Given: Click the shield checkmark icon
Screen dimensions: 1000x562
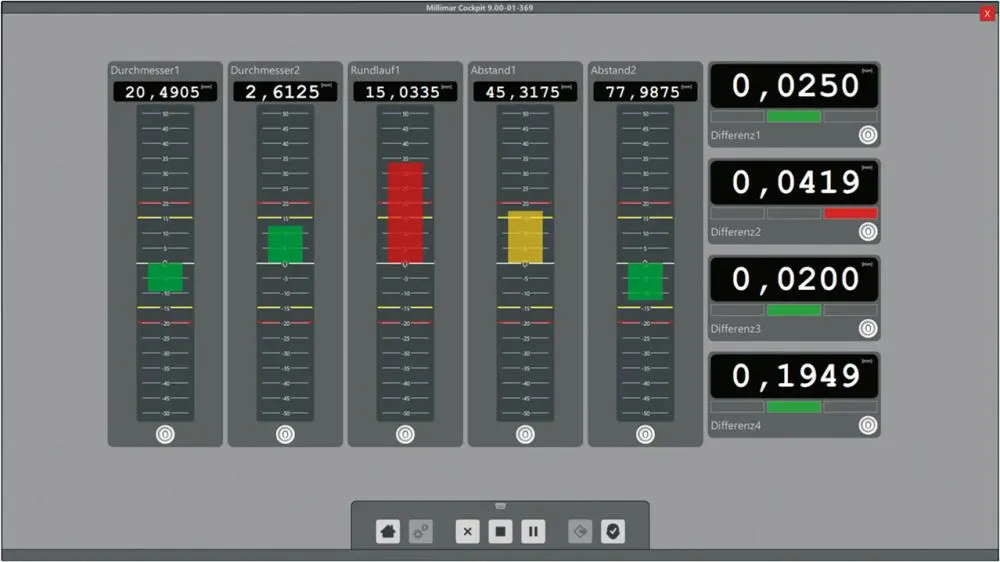Looking at the screenshot, I should (613, 531).
